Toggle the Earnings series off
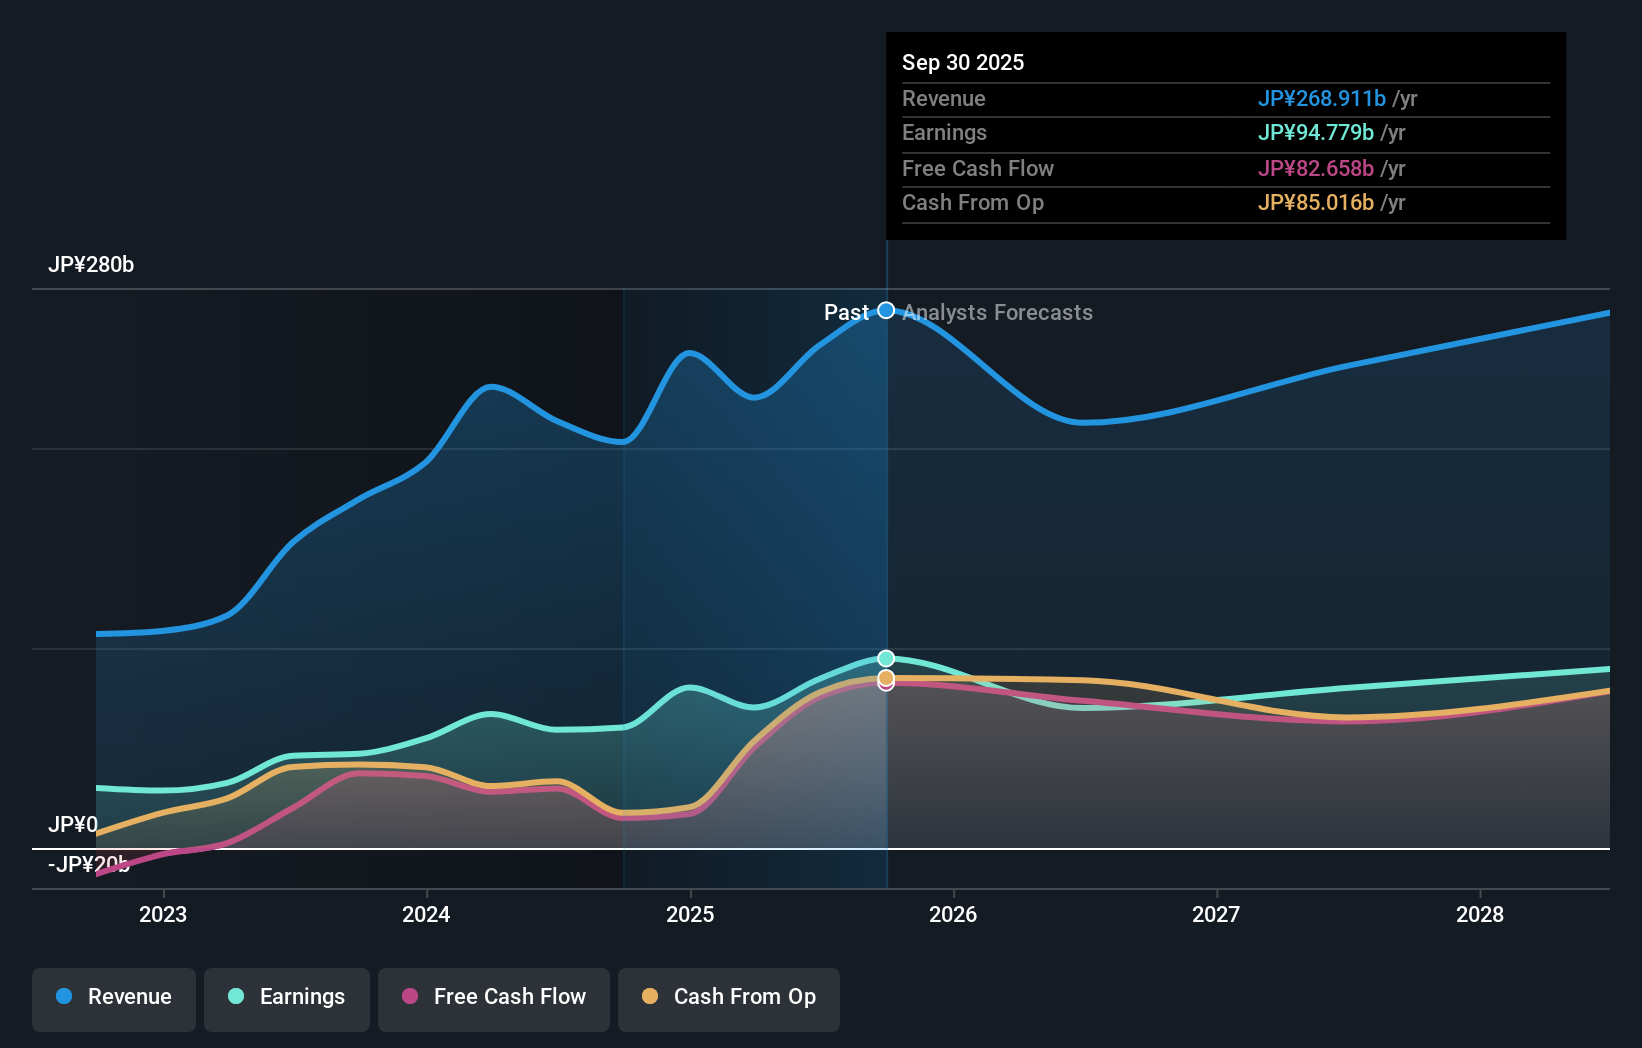 coord(287,997)
